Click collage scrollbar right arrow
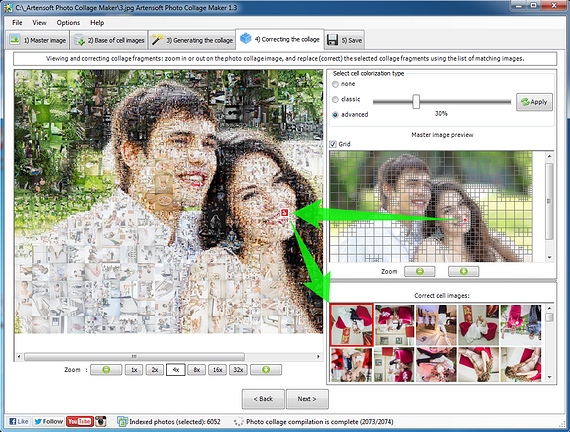570x432 pixels. click(318, 356)
